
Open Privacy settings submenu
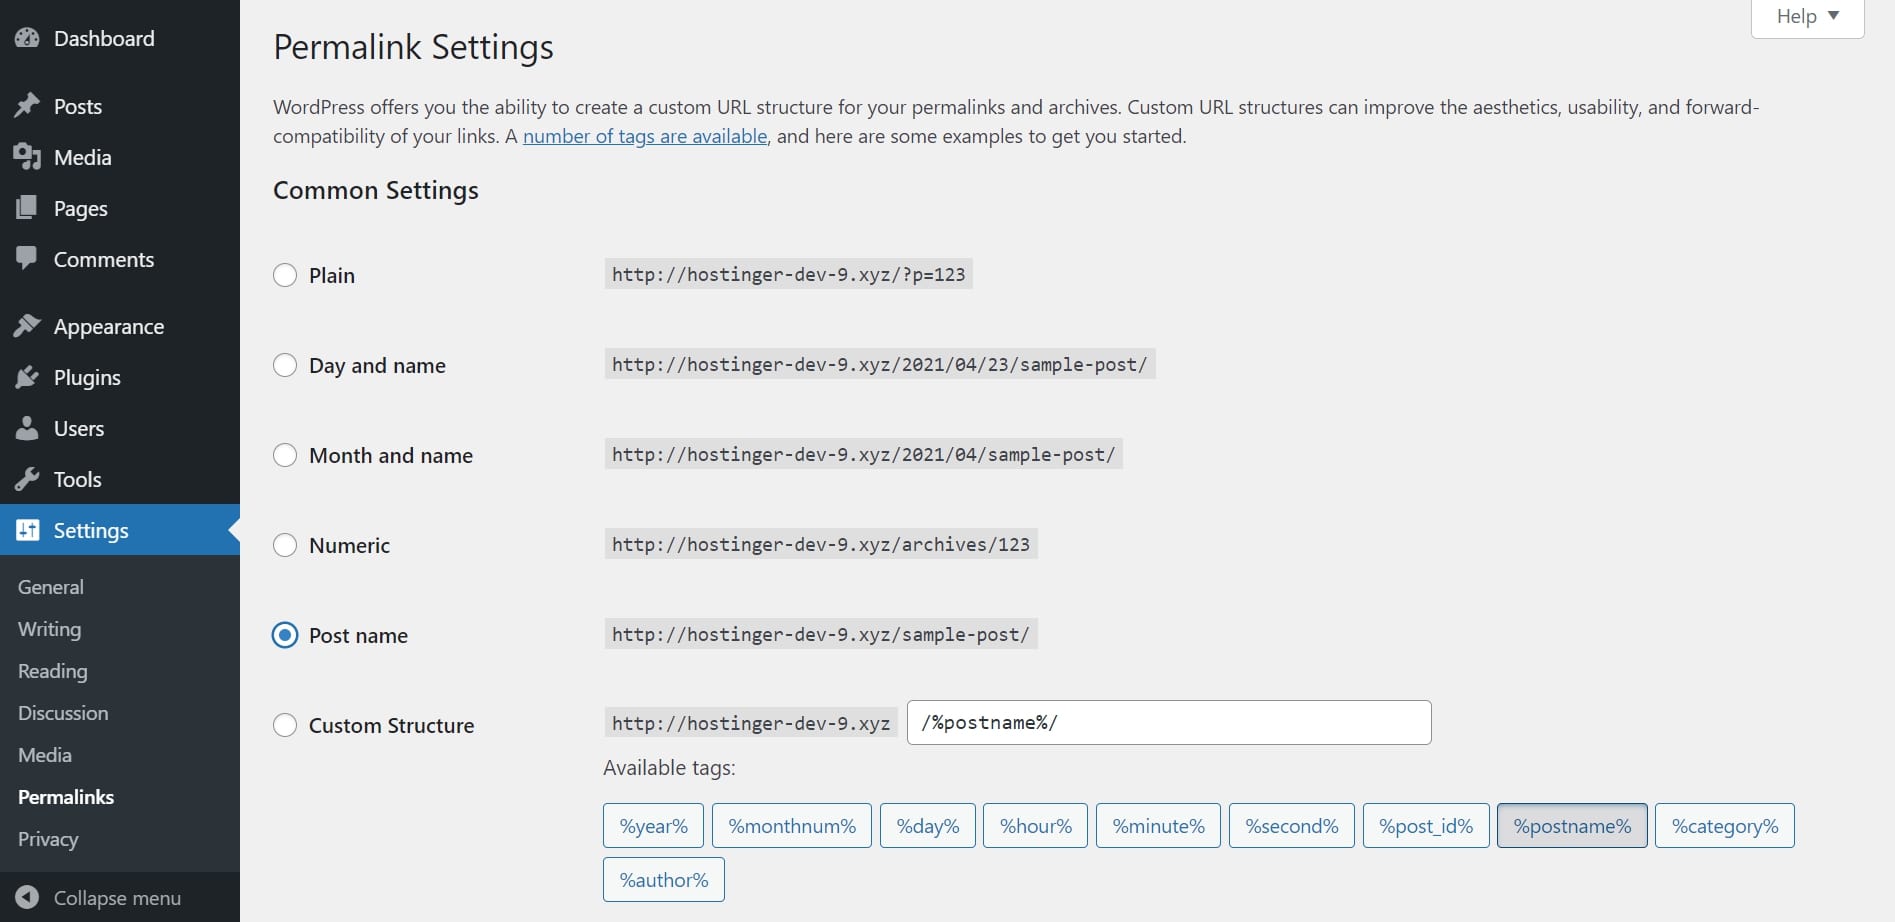pos(48,839)
